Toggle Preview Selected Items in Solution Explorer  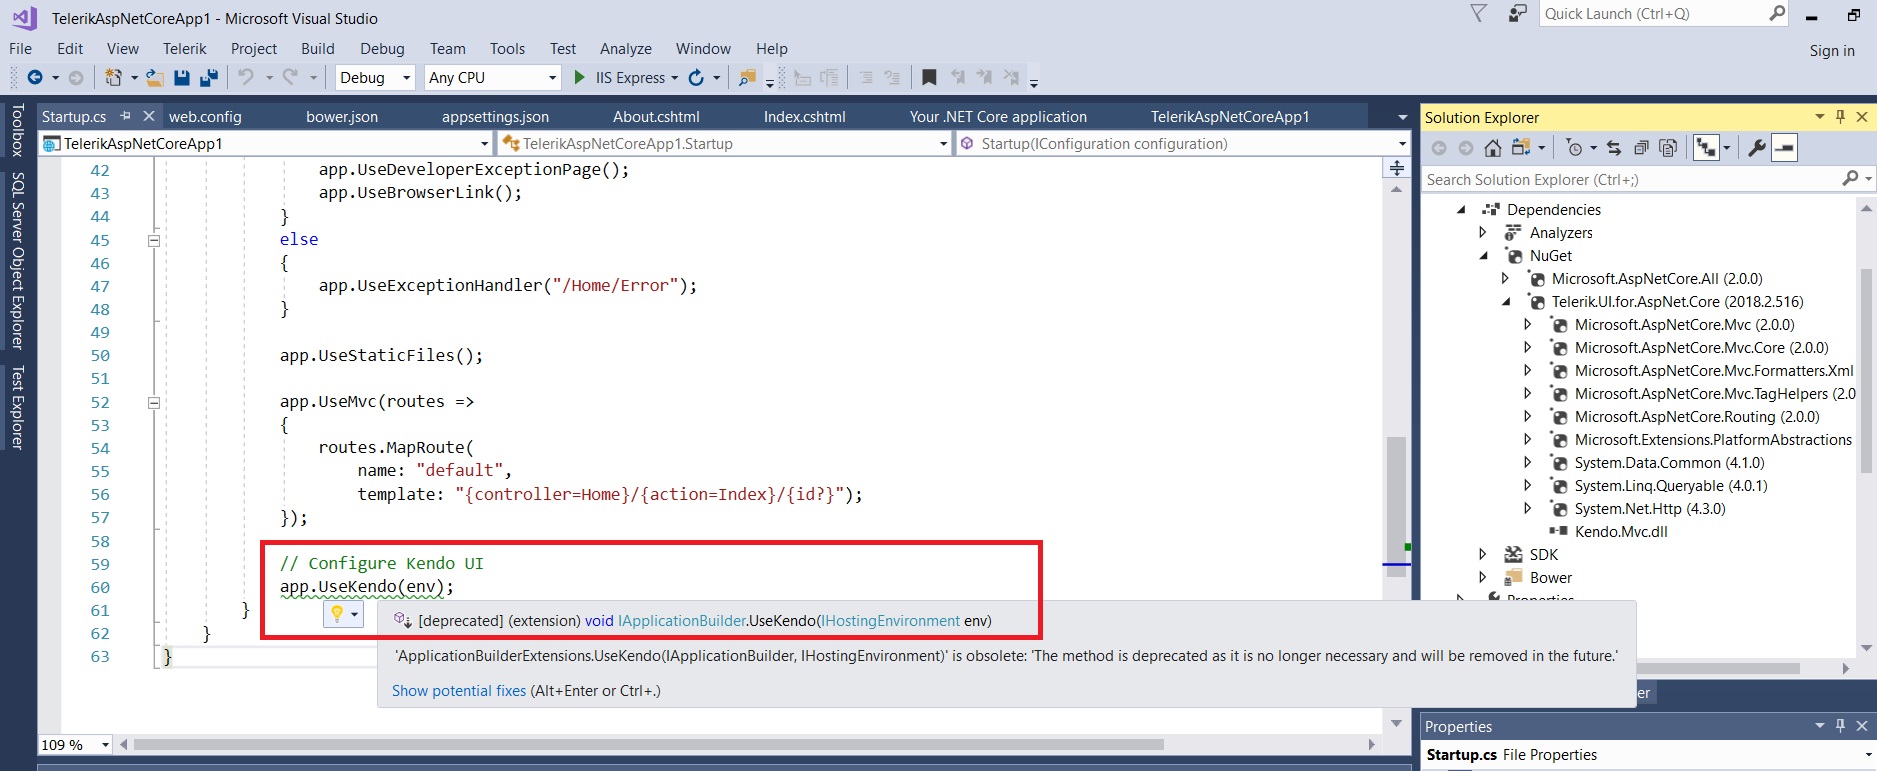click(x=1784, y=148)
